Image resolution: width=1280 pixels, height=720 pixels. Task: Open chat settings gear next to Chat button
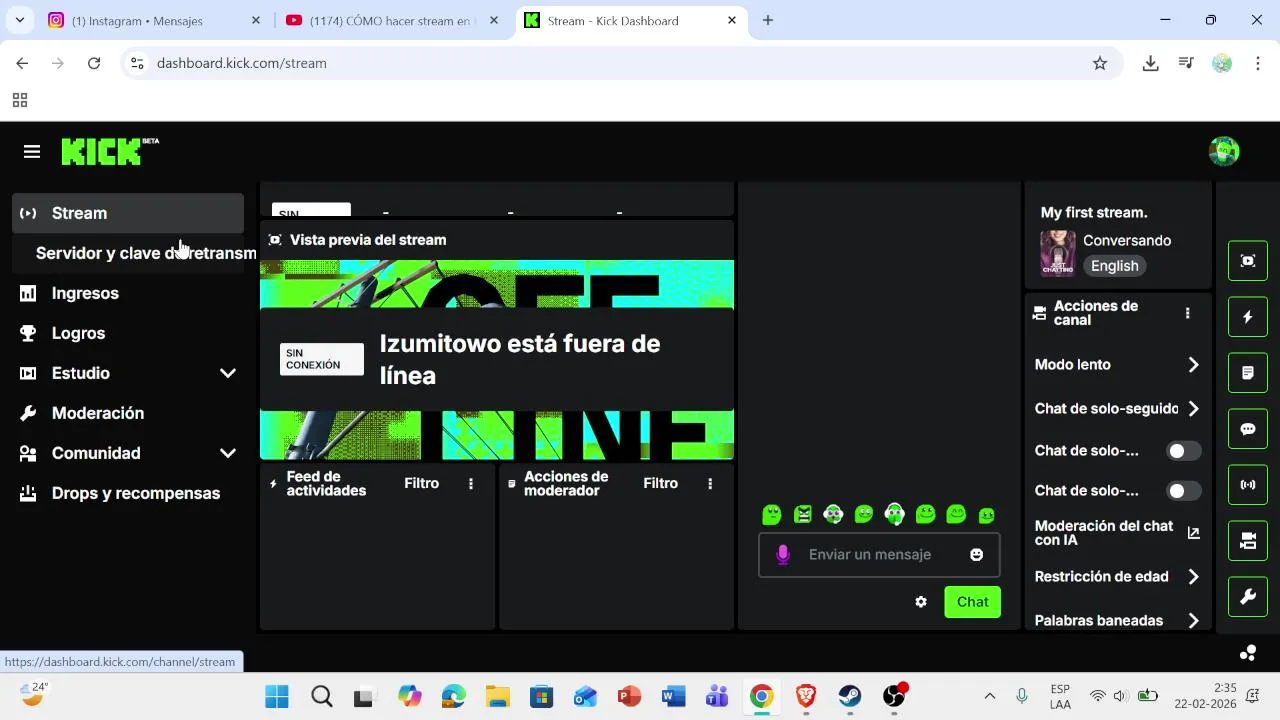[x=921, y=602]
